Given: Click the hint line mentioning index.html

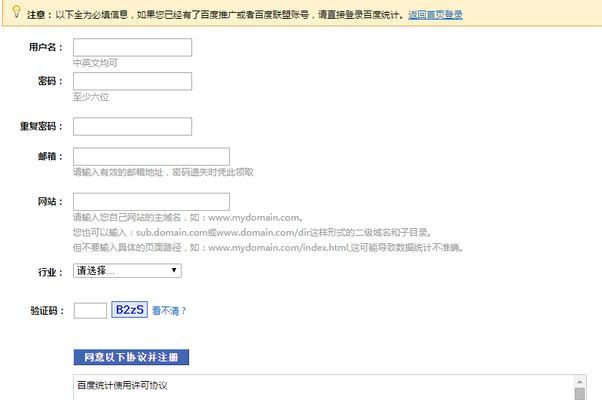Looking at the screenshot, I should (x=268, y=248).
